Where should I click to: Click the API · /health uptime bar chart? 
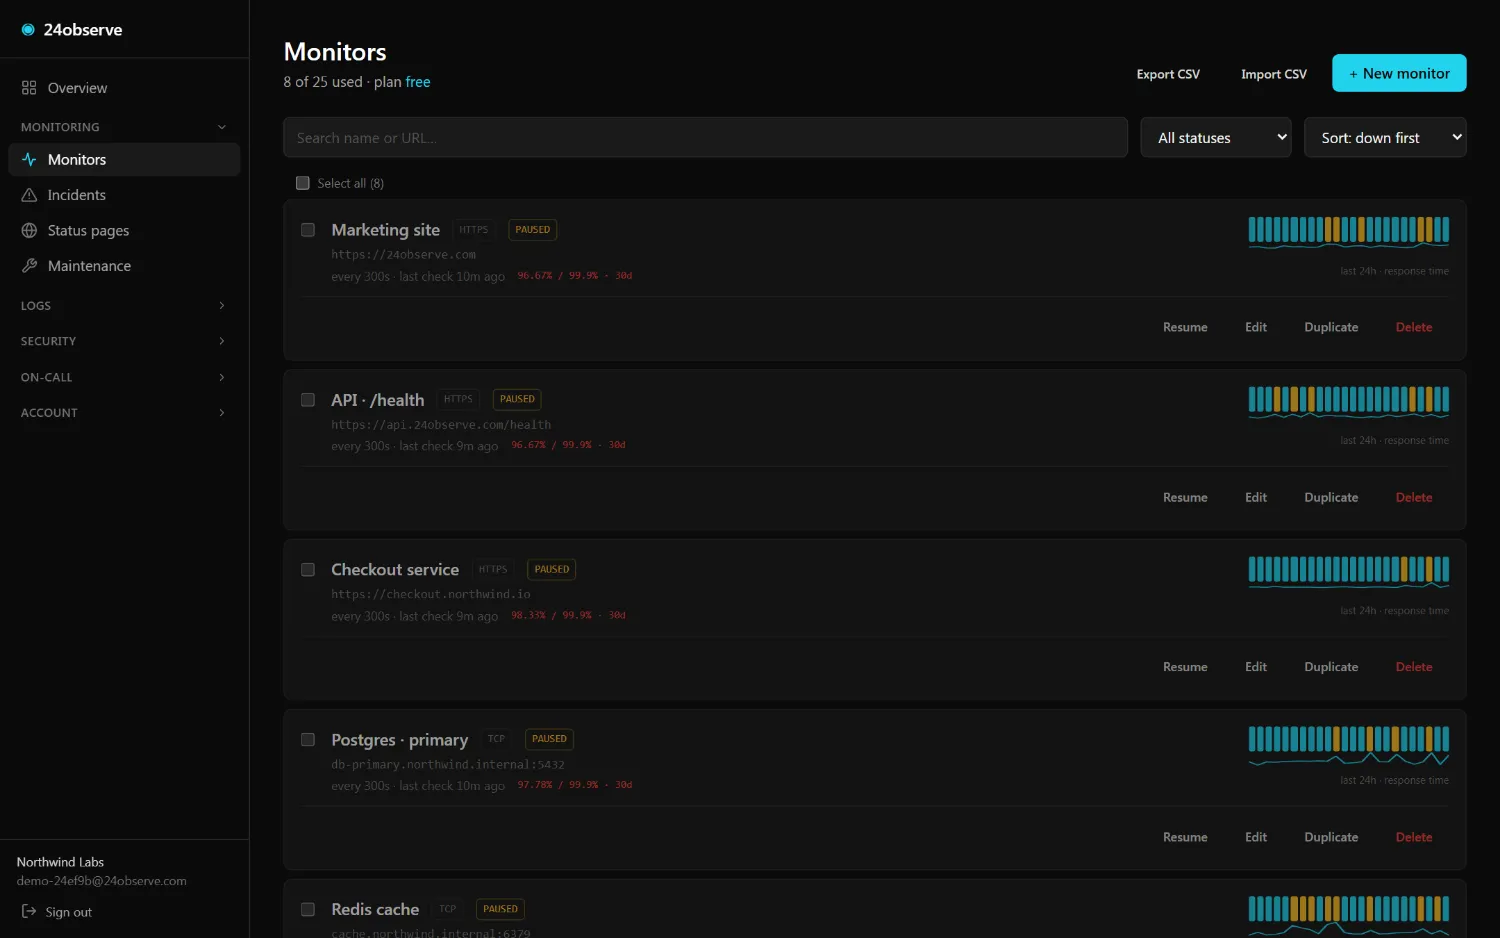coord(1349,400)
